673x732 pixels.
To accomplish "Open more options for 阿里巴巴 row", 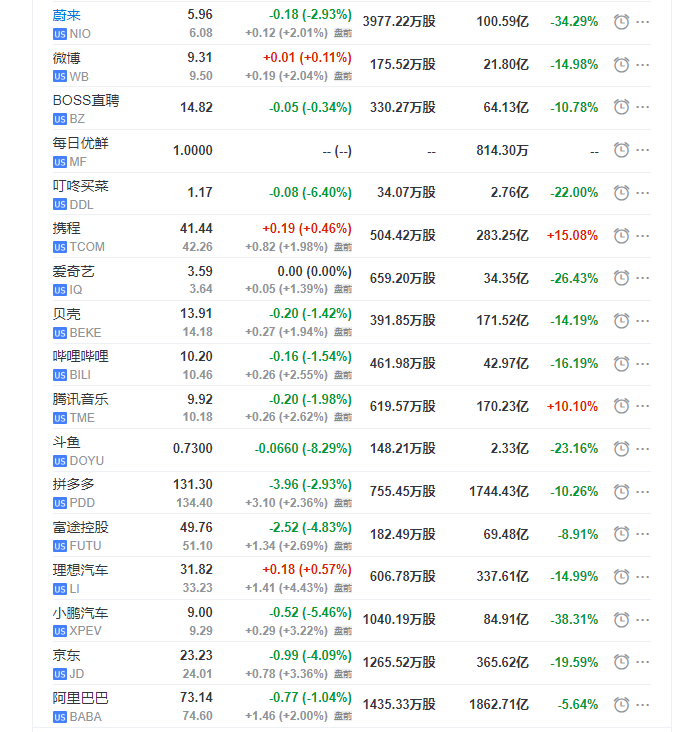I will point(643,704).
